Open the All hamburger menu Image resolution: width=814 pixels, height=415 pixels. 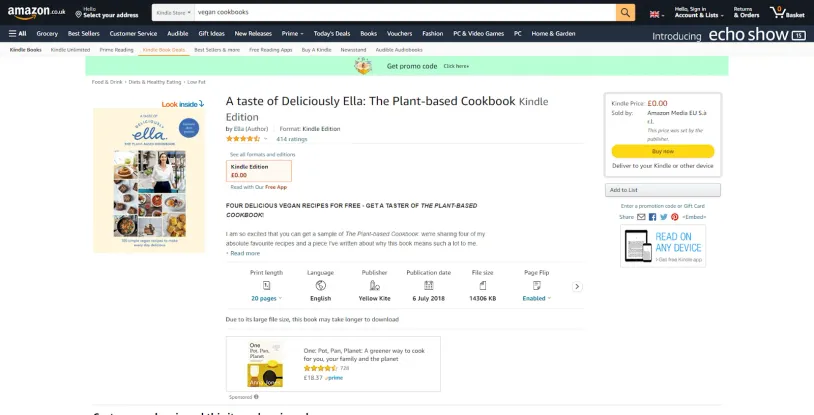click(18, 33)
